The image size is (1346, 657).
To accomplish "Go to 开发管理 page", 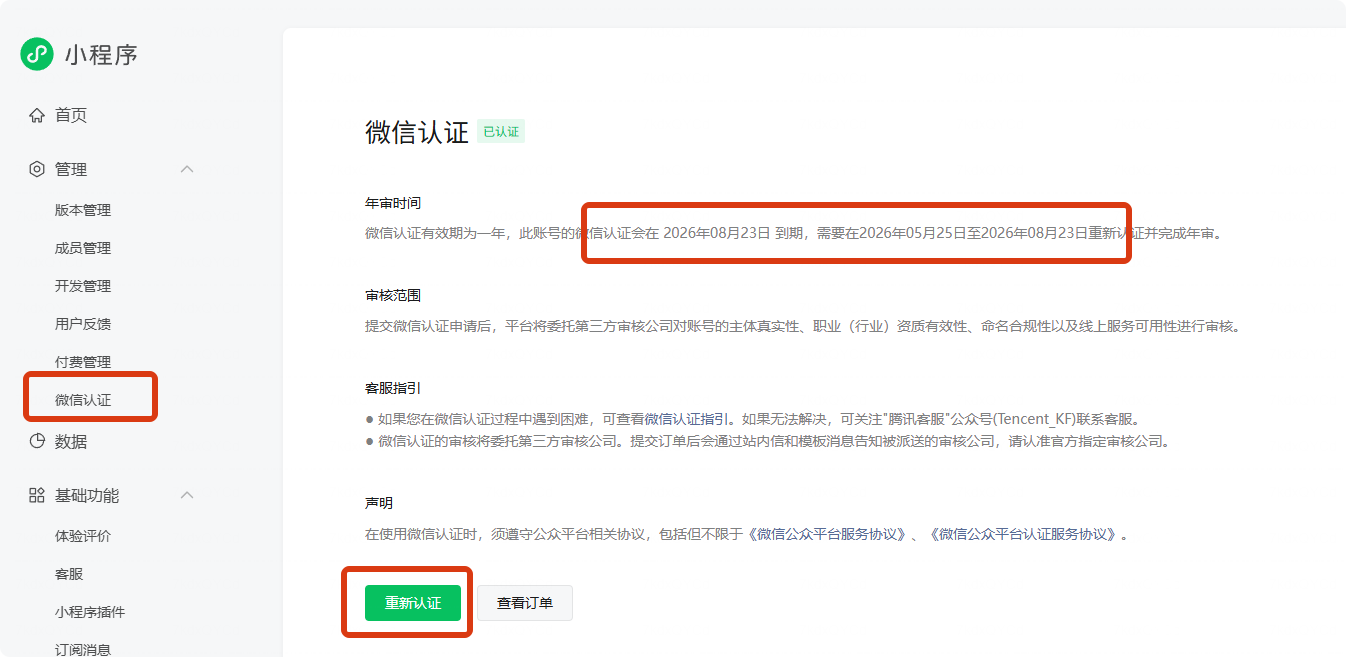I will pyautogui.click(x=83, y=286).
